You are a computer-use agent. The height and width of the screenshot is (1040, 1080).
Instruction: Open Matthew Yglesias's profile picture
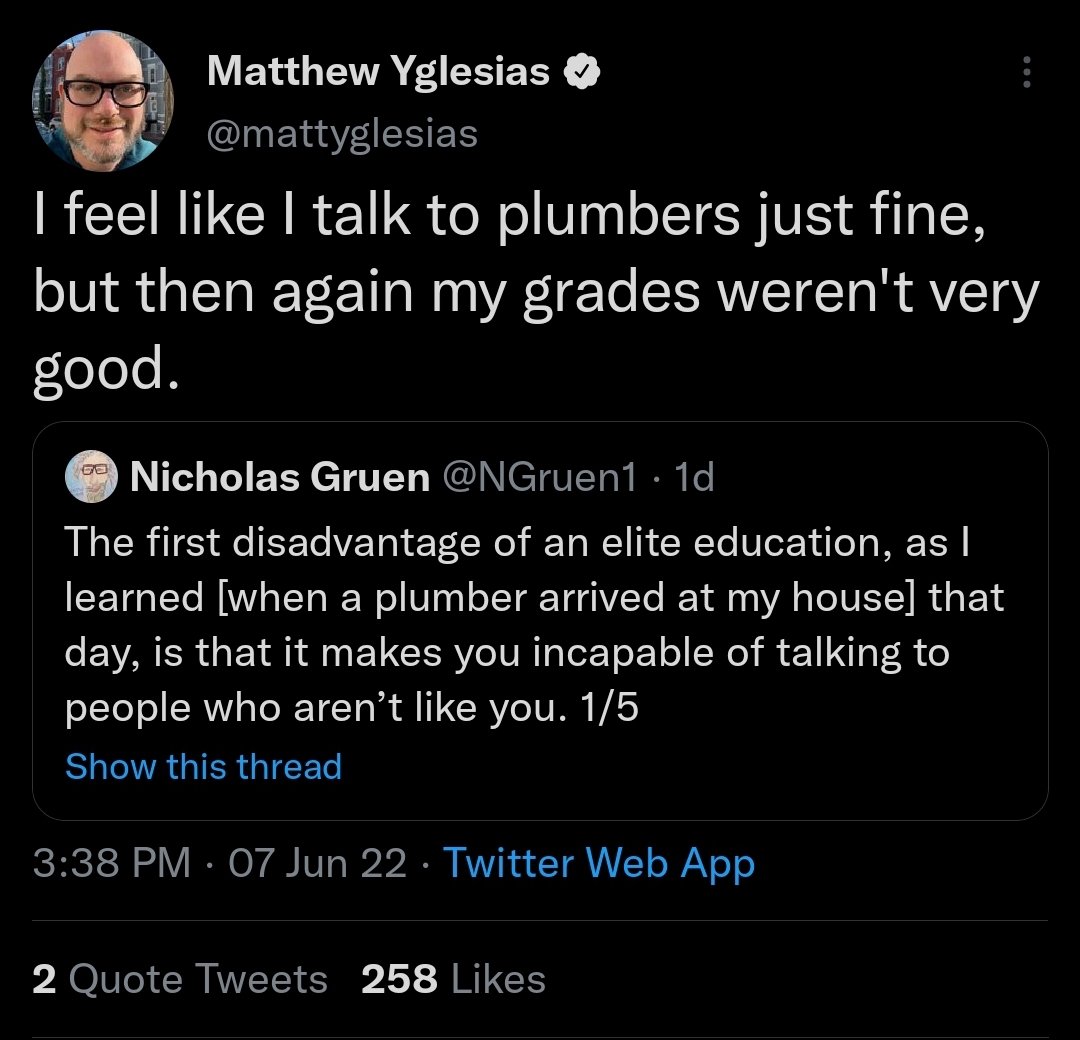[104, 100]
